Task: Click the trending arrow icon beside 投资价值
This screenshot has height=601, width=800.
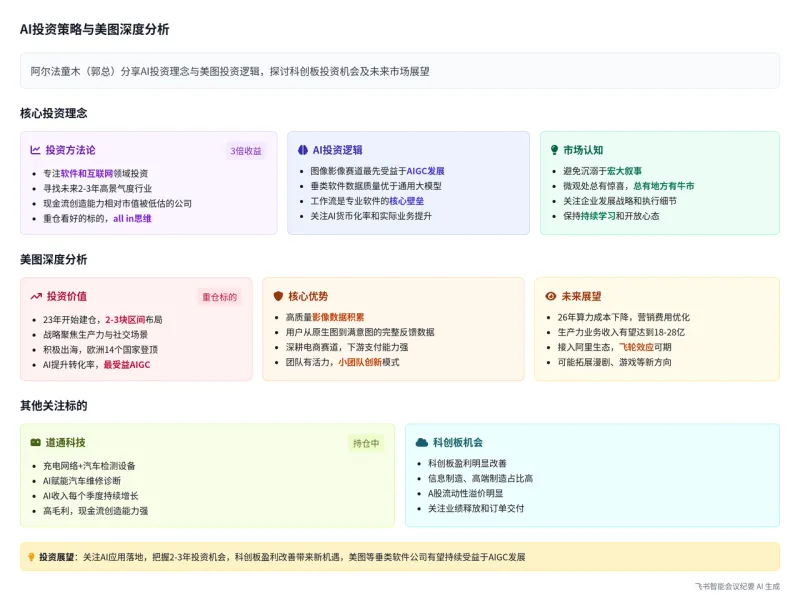Action: 36,296
